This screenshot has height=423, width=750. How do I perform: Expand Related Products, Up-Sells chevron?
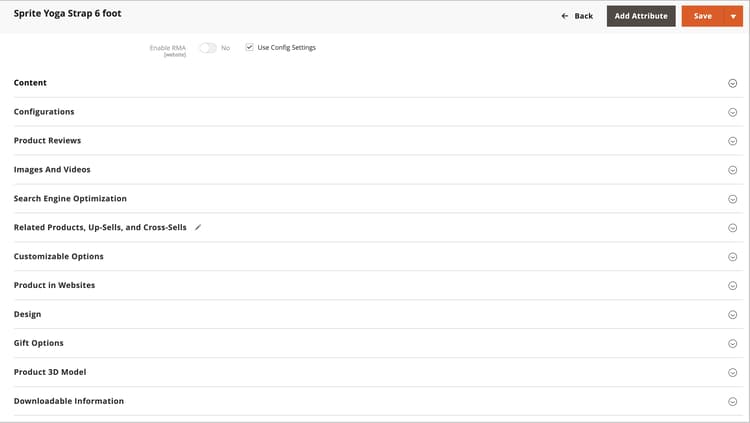pyautogui.click(x=732, y=228)
